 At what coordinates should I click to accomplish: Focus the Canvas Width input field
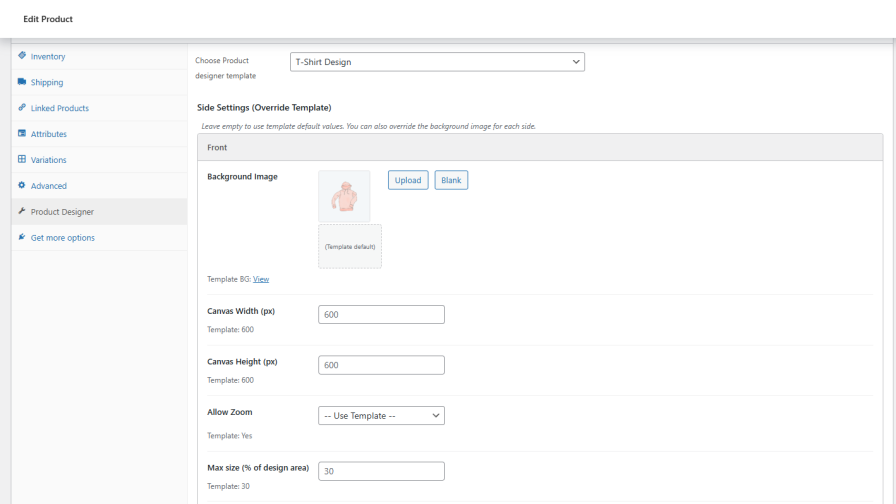(381, 314)
